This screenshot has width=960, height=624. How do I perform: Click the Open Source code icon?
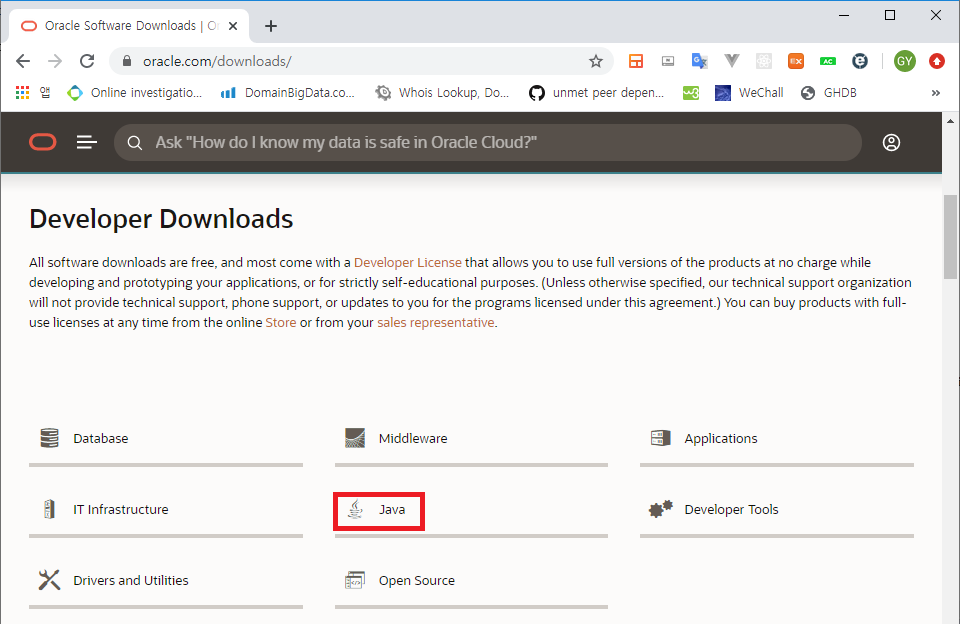355,580
